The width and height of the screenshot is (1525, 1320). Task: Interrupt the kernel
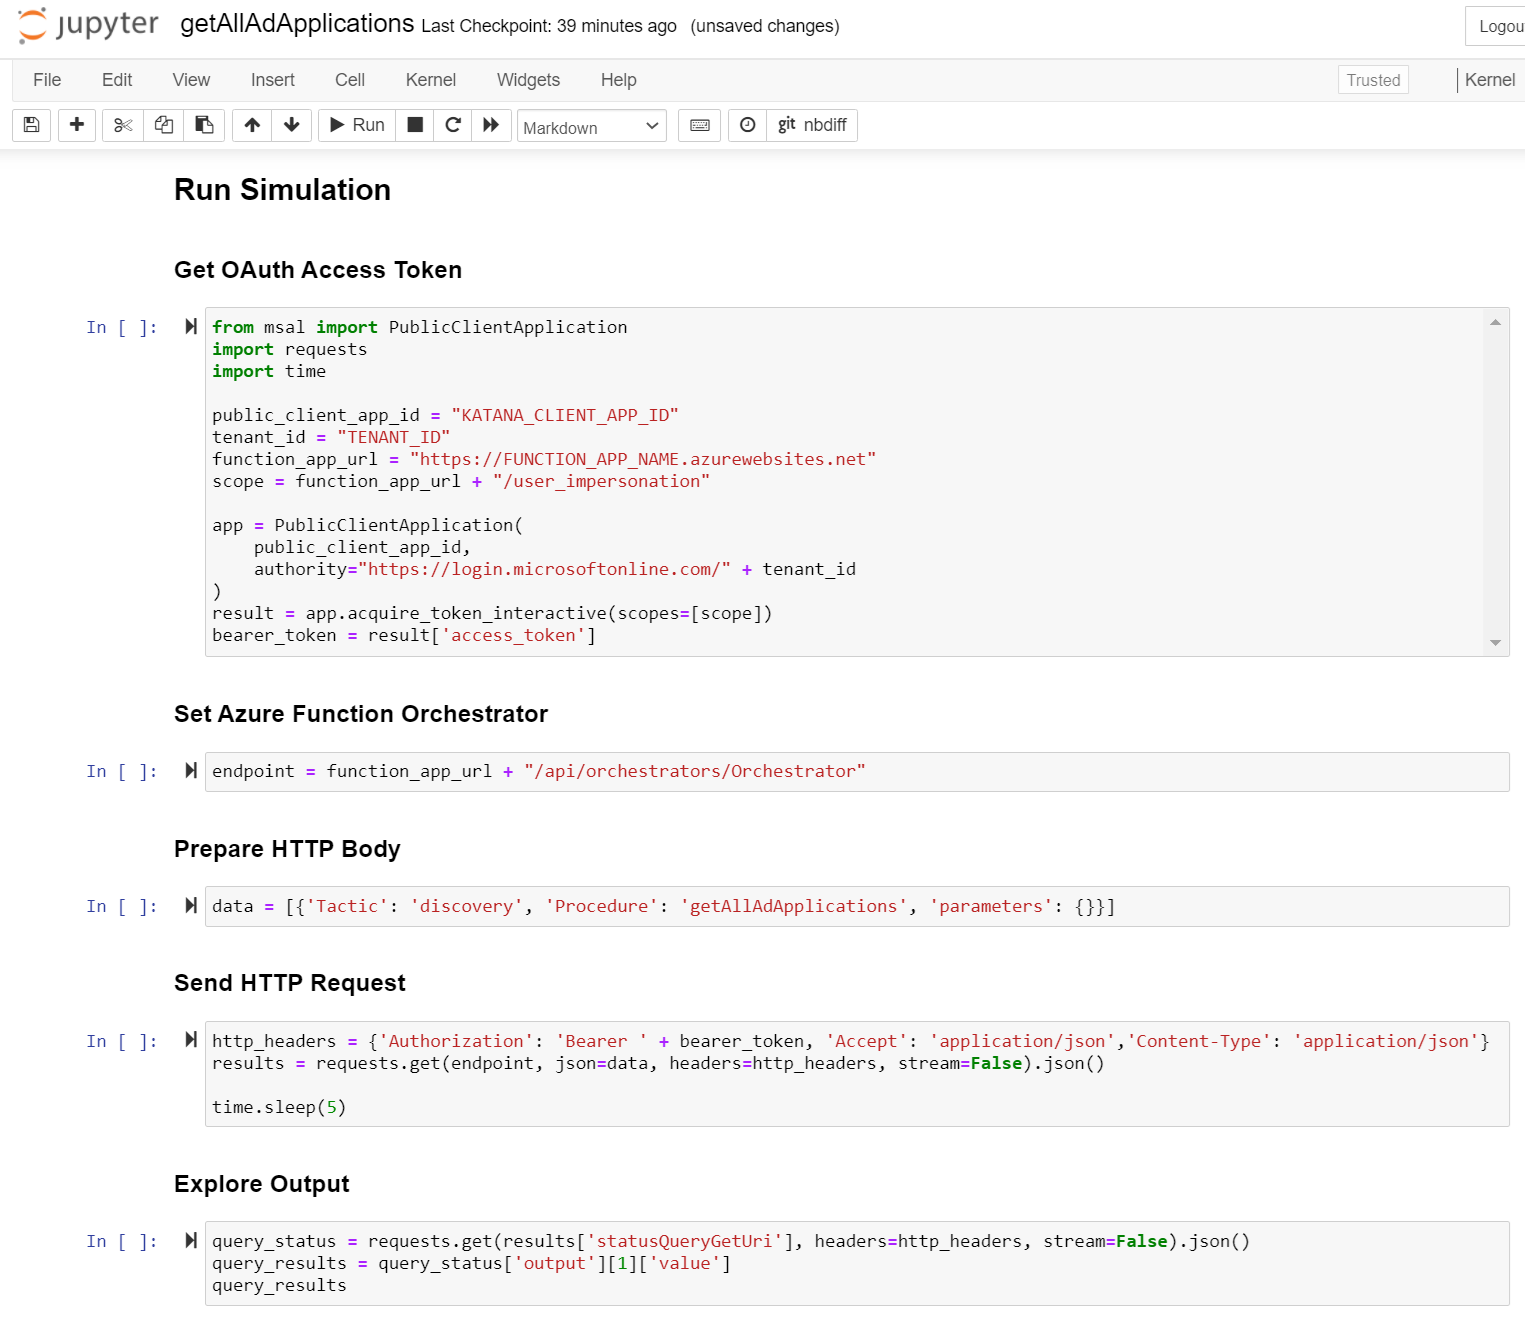tap(414, 125)
